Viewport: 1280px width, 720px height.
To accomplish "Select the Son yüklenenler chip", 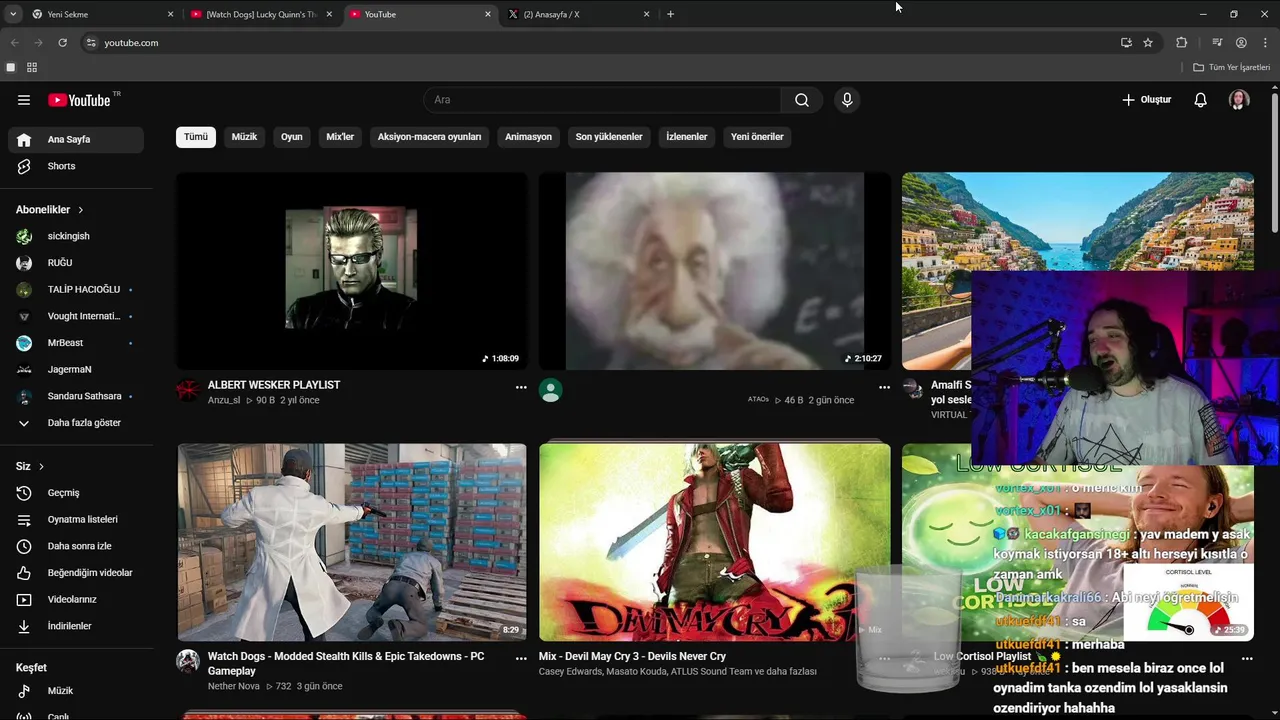I will pos(609,137).
